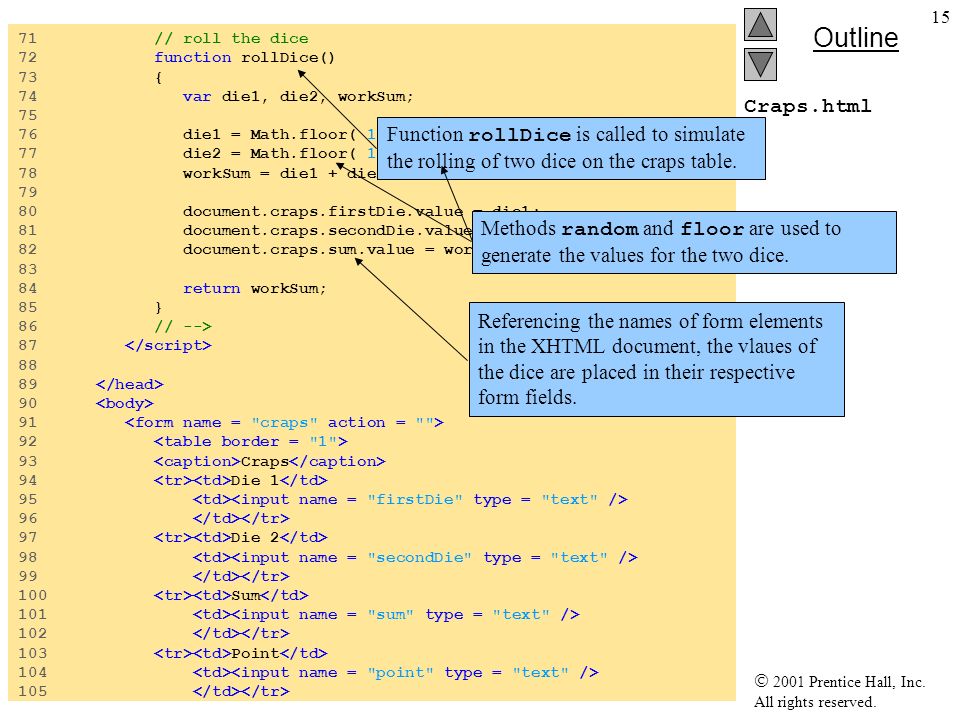This screenshot has width=960, height=720.
Task: Click the Prentice Hall copyright notice
Action: pyautogui.click(x=839, y=692)
